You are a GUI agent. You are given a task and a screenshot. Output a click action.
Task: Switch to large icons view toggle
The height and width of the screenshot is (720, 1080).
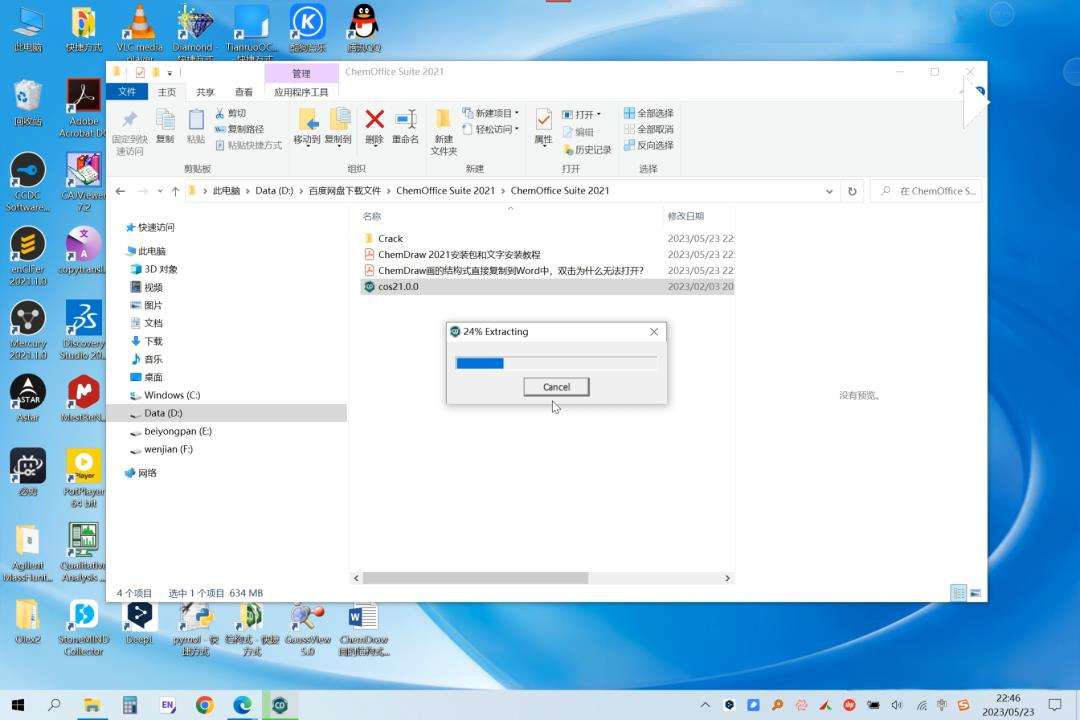point(975,593)
